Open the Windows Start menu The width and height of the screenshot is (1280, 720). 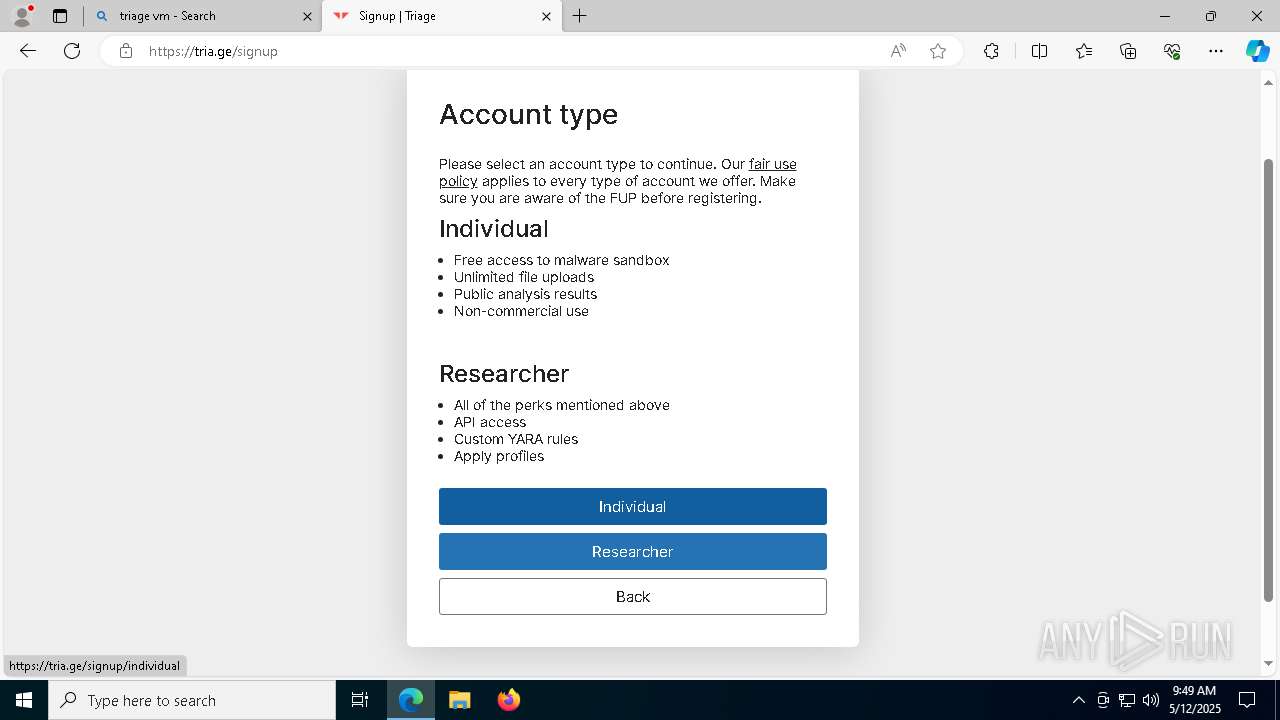coord(24,700)
